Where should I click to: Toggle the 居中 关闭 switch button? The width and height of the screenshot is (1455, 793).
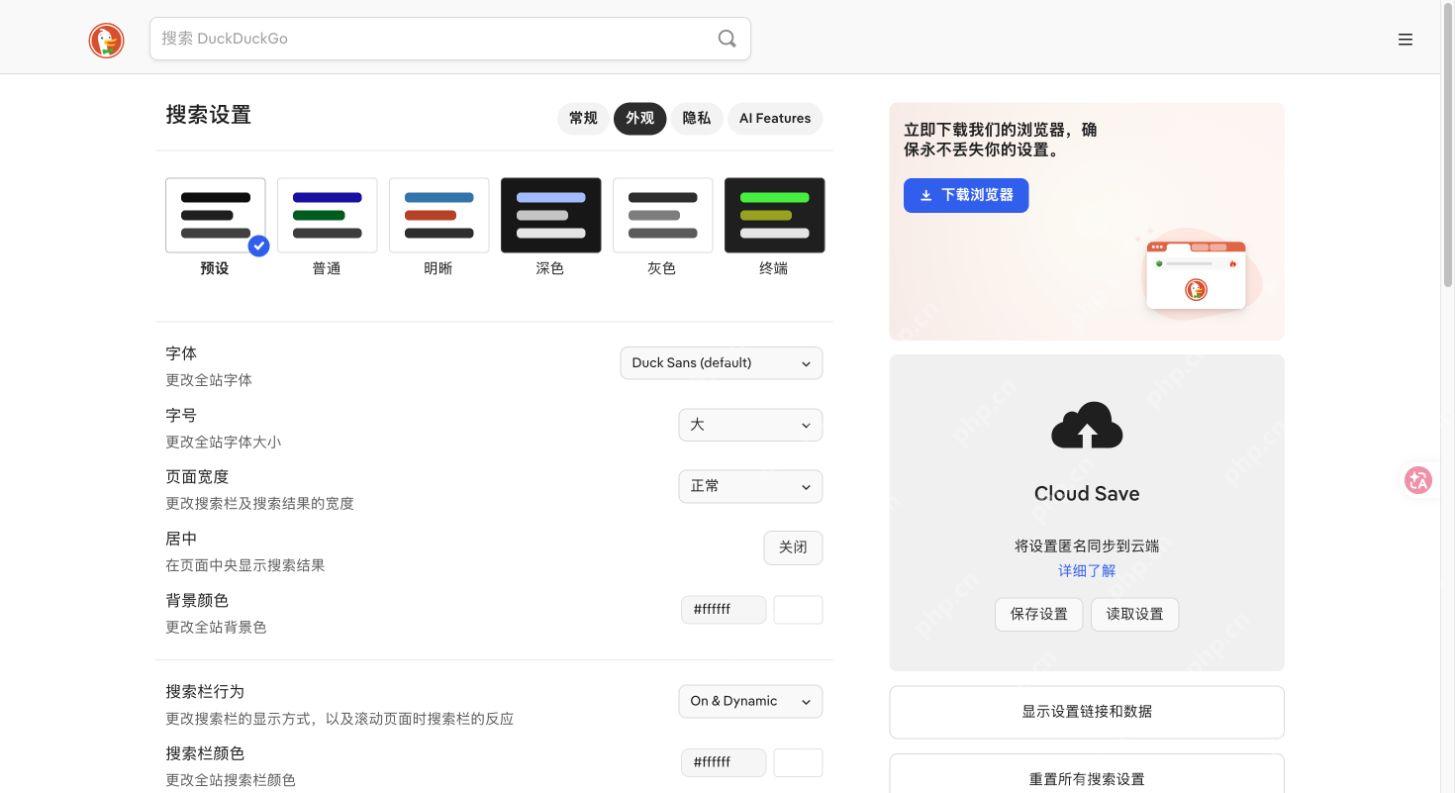(x=793, y=548)
